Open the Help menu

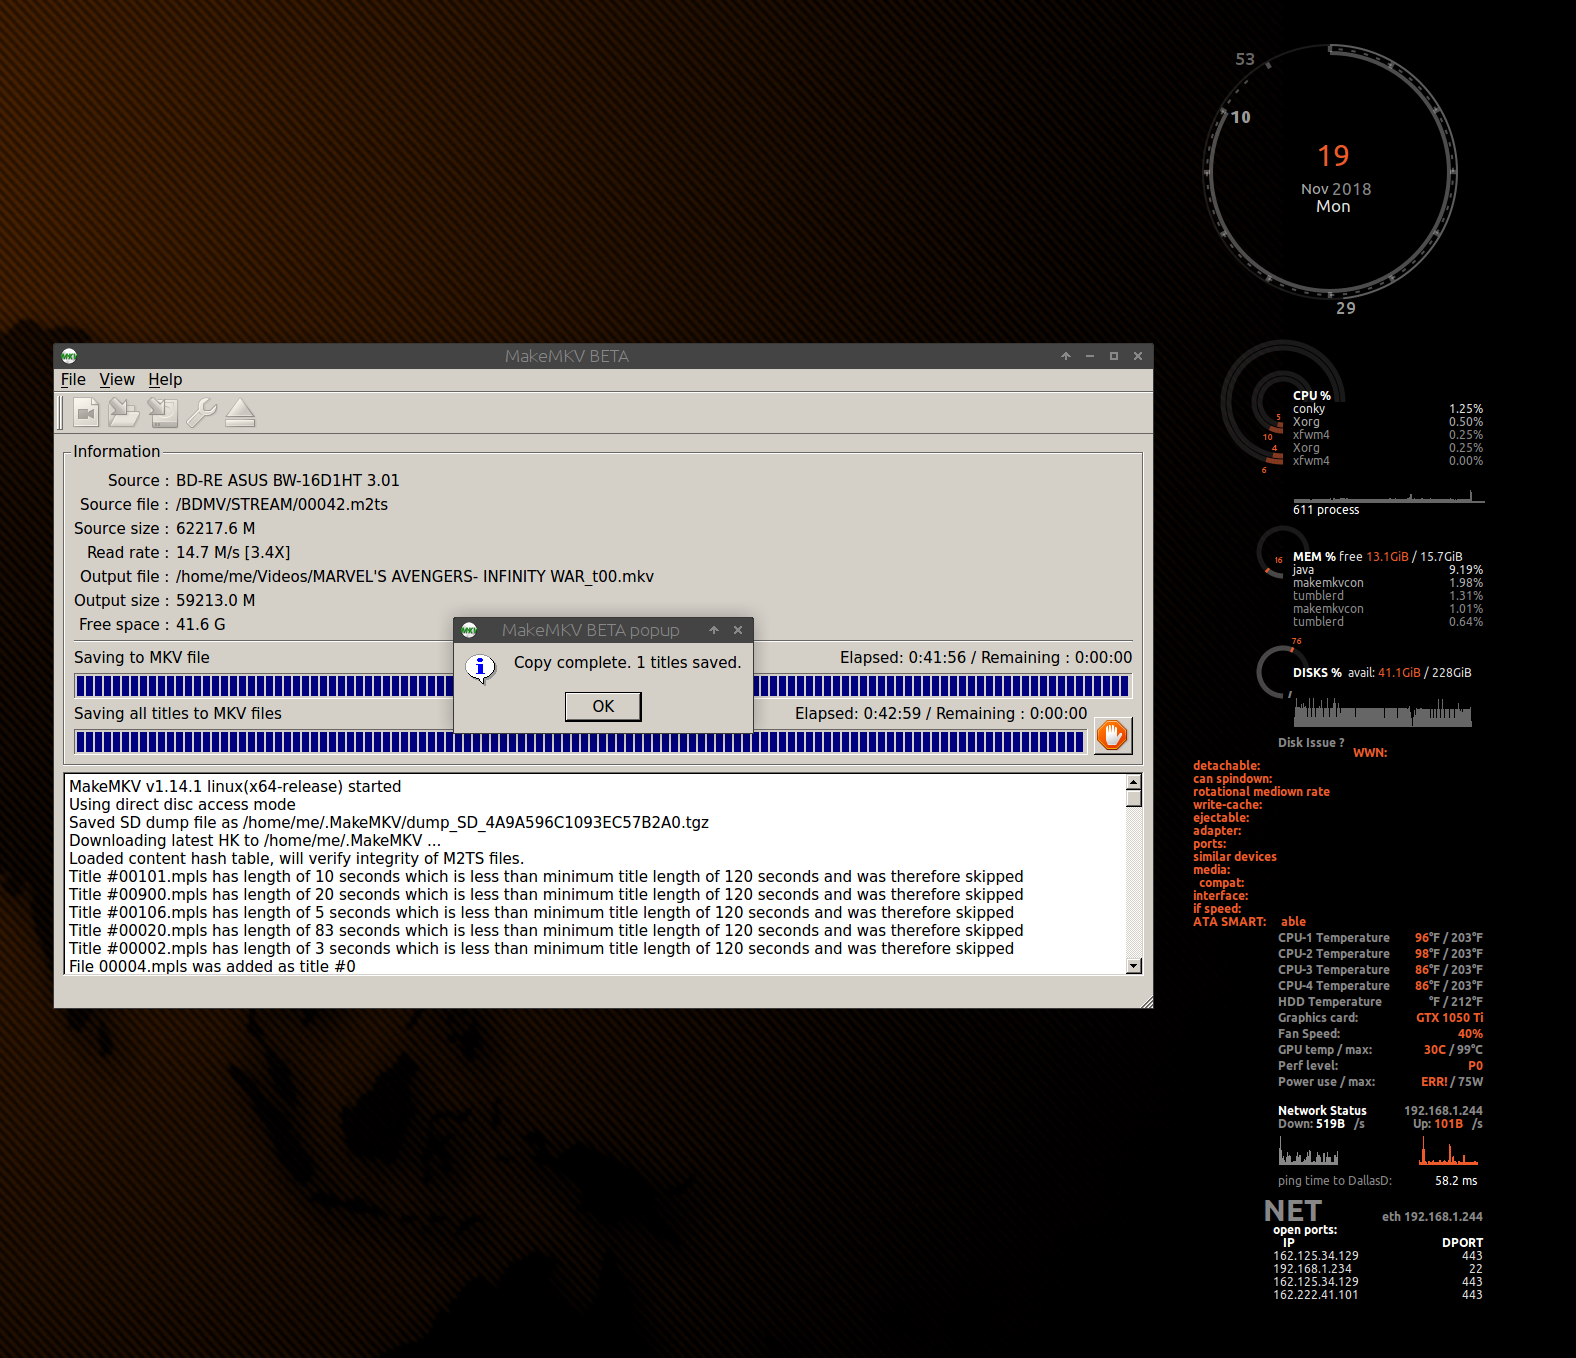click(x=165, y=380)
